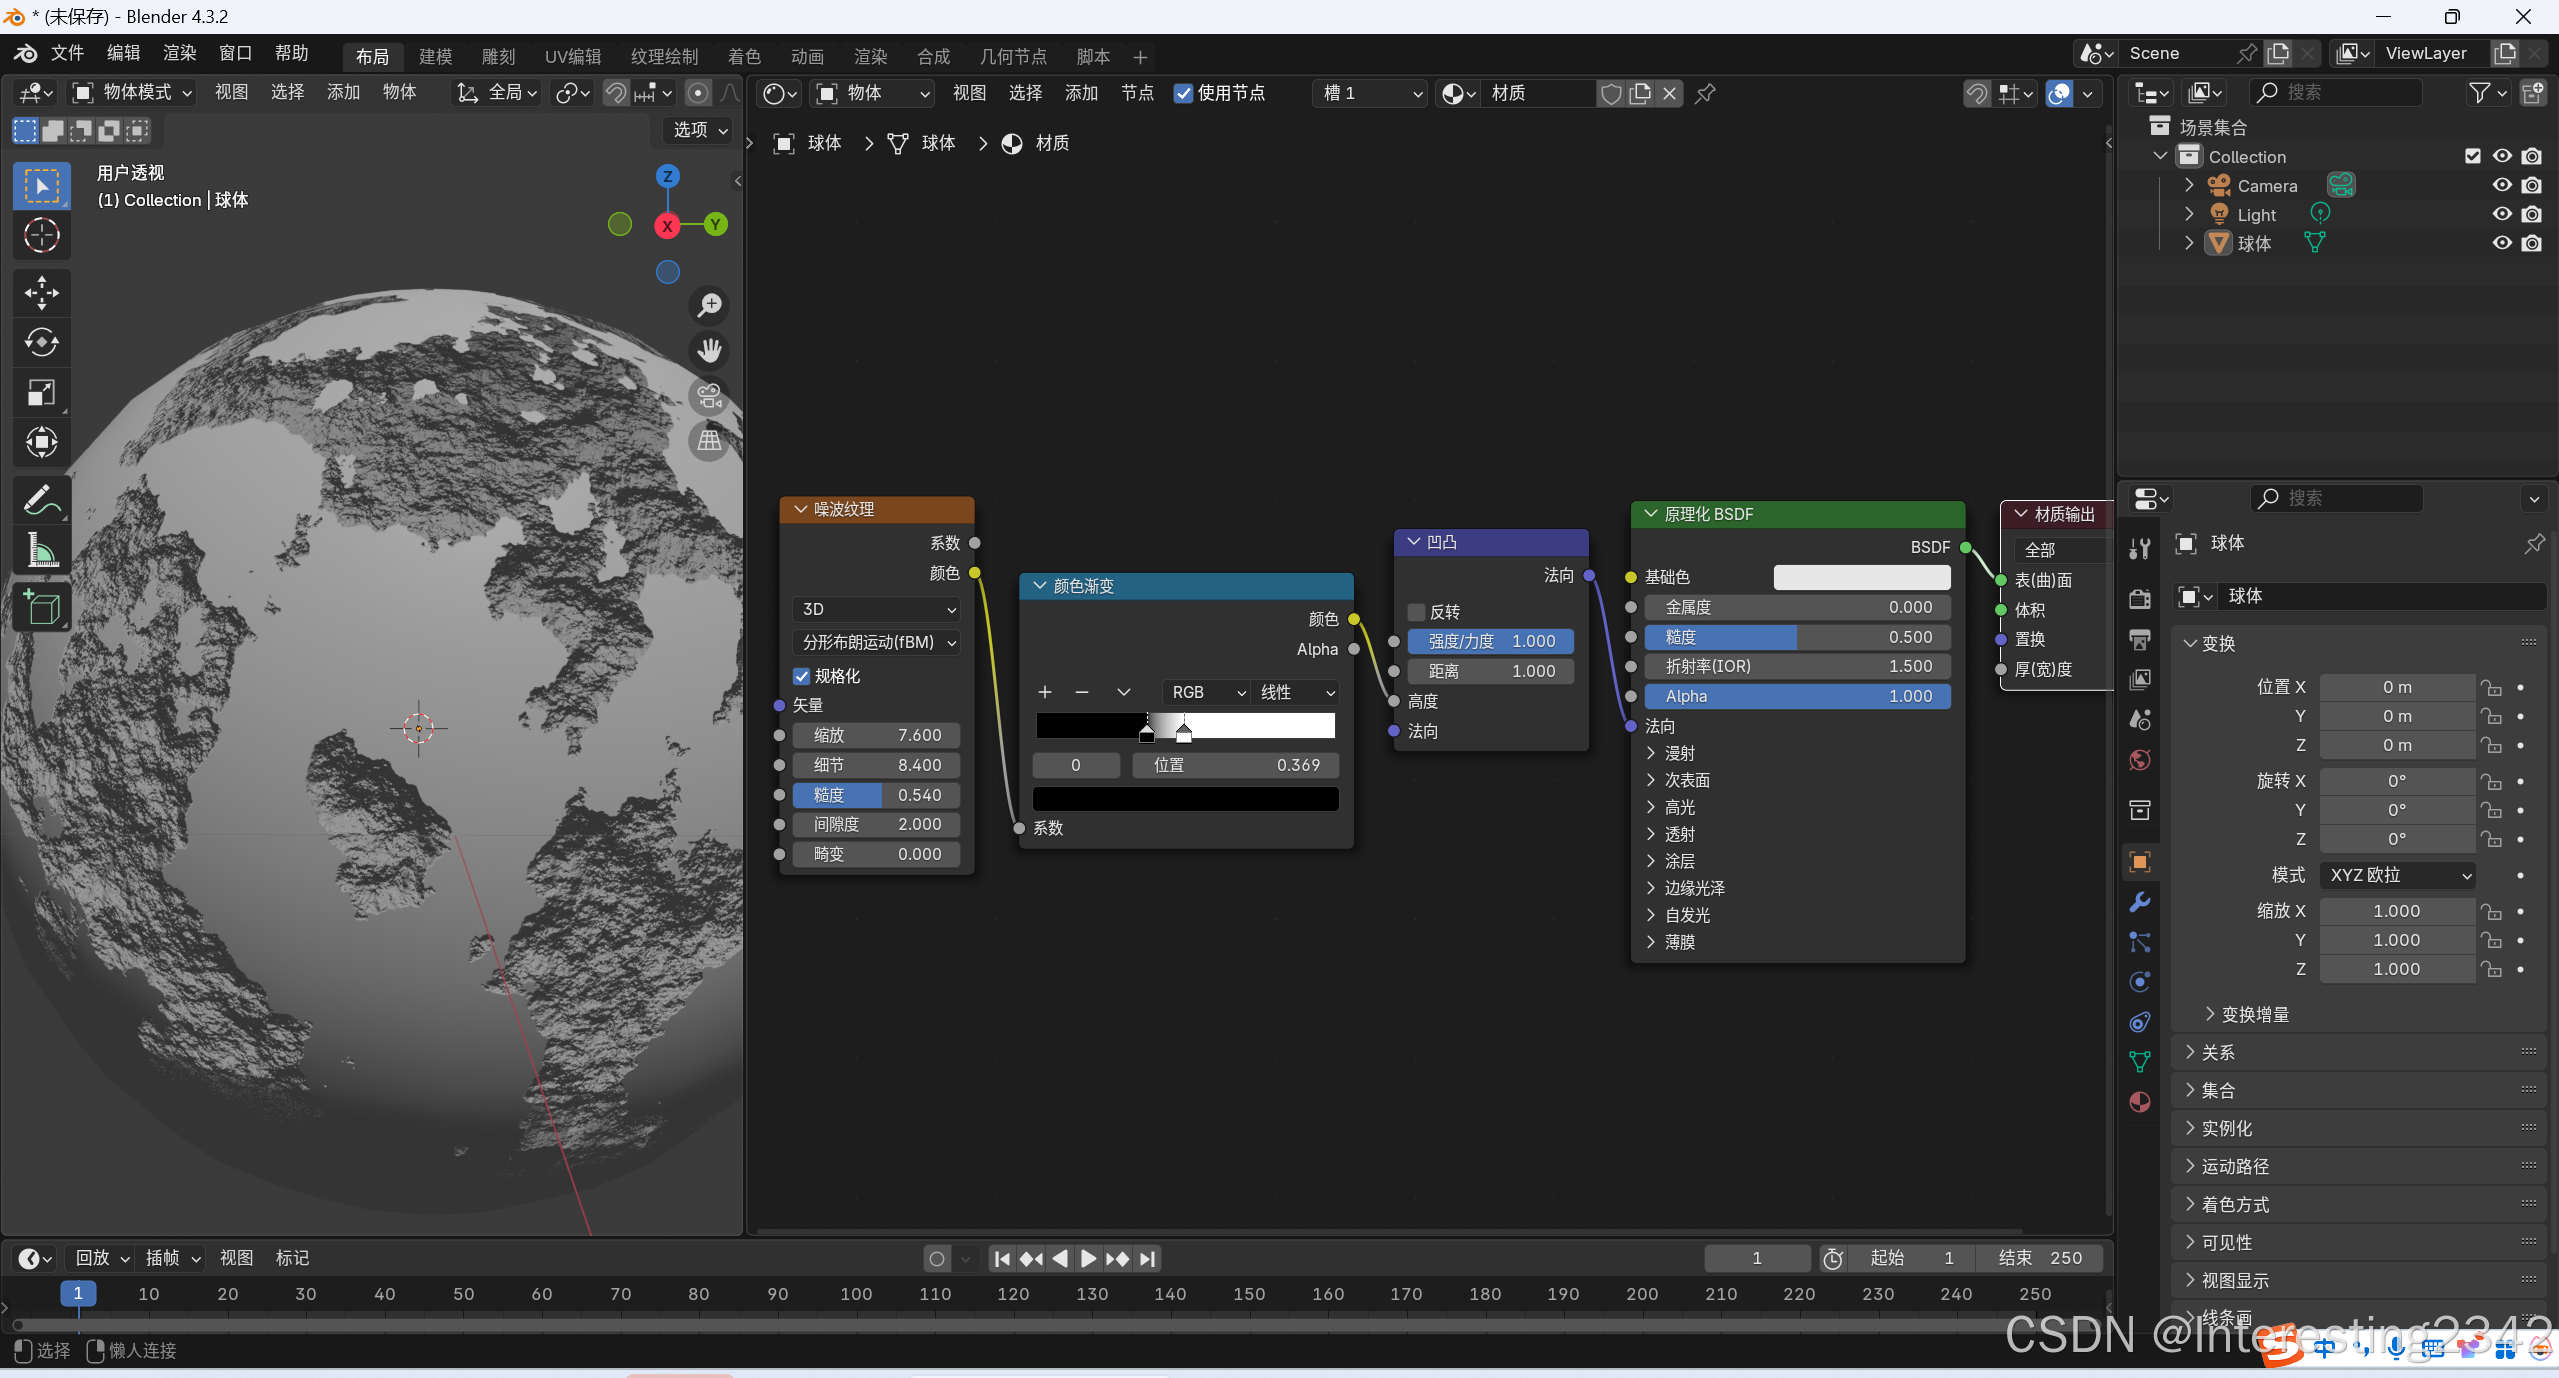
Task: Click the 基础色 white color swatch
Action: [1861, 577]
